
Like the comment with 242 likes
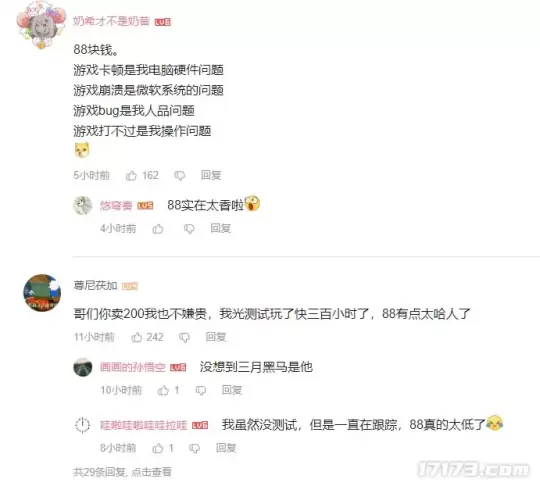point(137,337)
